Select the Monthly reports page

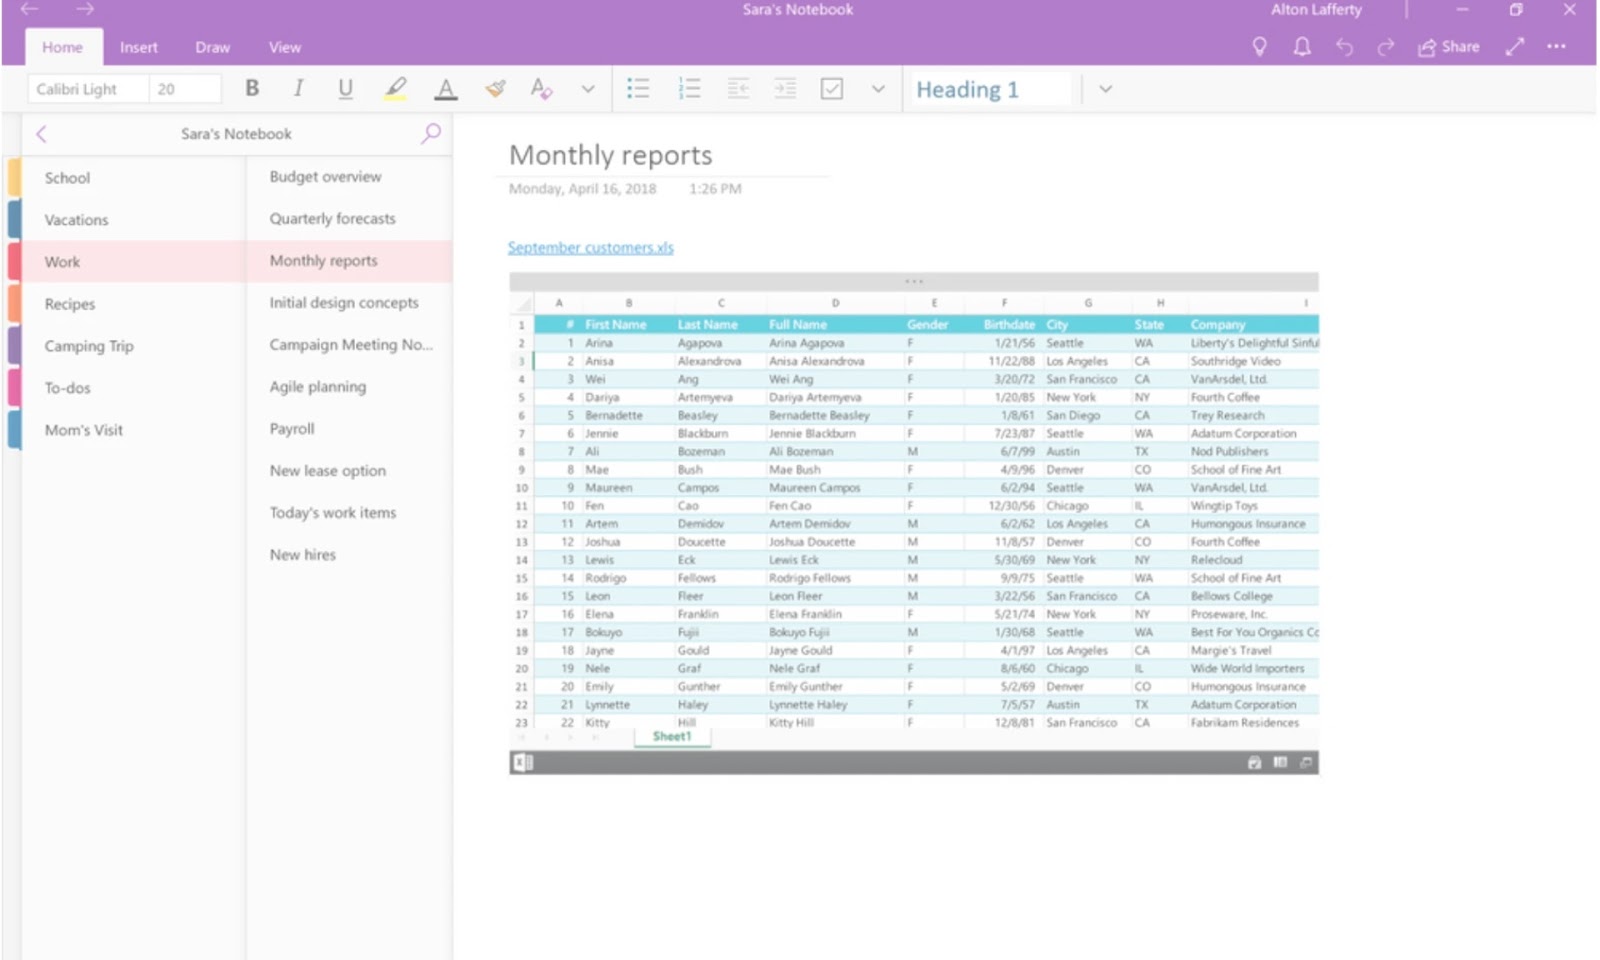pos(349,260)
